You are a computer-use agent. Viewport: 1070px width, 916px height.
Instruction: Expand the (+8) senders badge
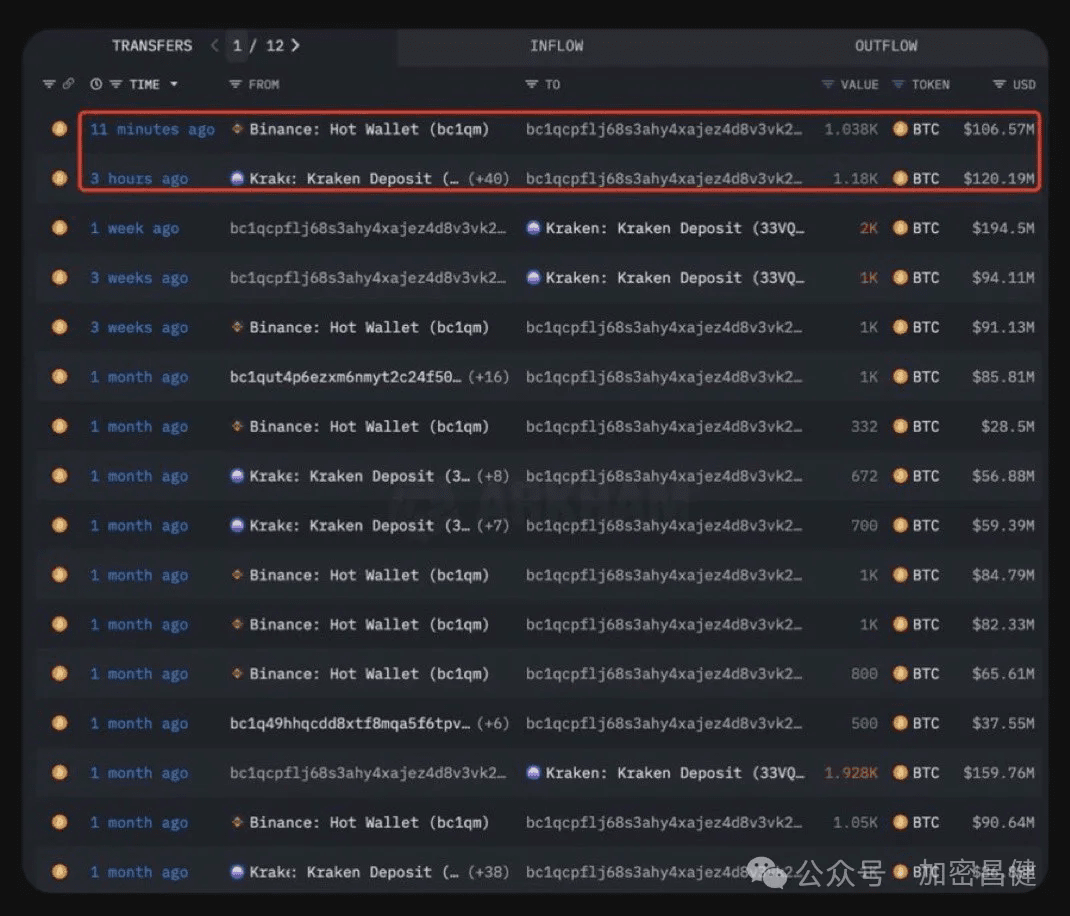pyautogui.click(x=493, y=476)
